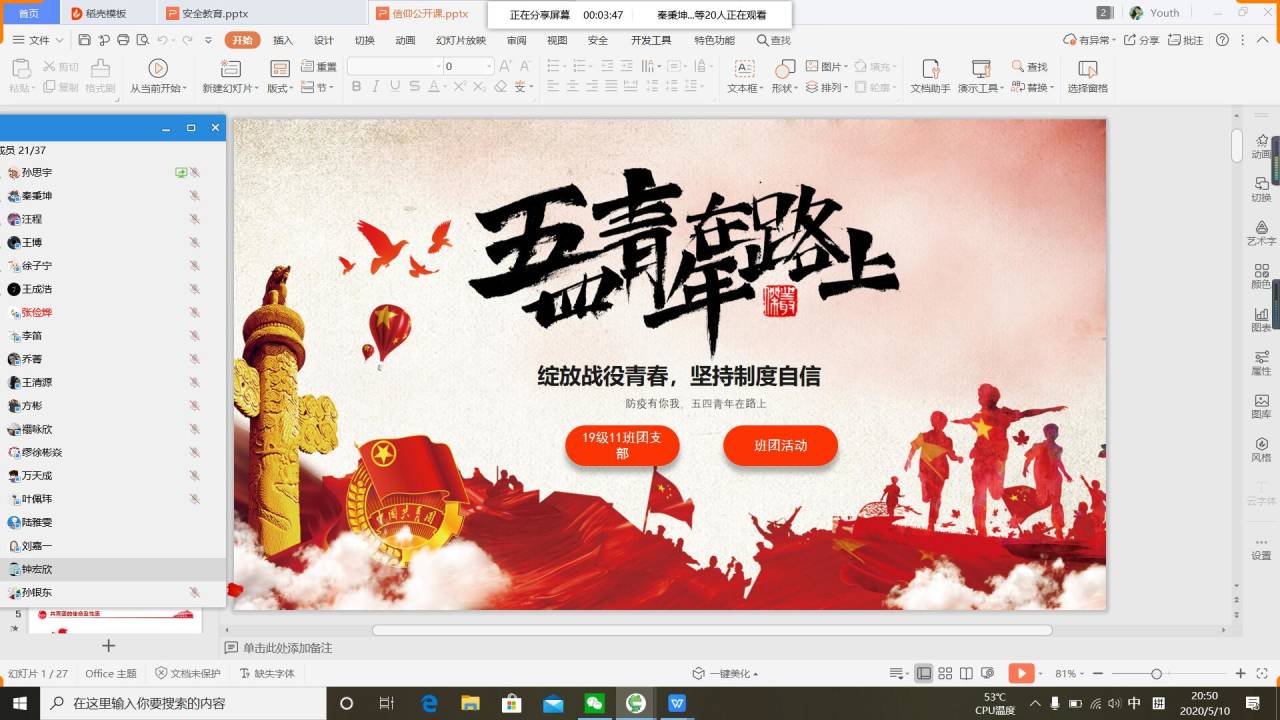Open the Gallery (图库) sidebar icon

coord(1261,405)
